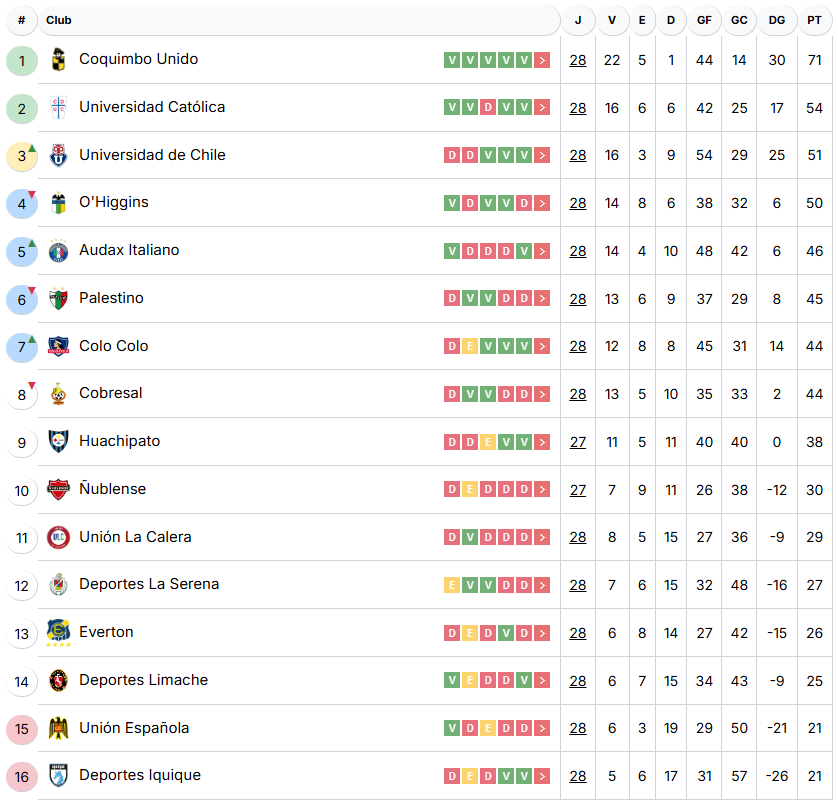Click Deportes La Serena's yellow draw badge
The height and width of the screenshot is (801, 838).
[x=452, y=585]
